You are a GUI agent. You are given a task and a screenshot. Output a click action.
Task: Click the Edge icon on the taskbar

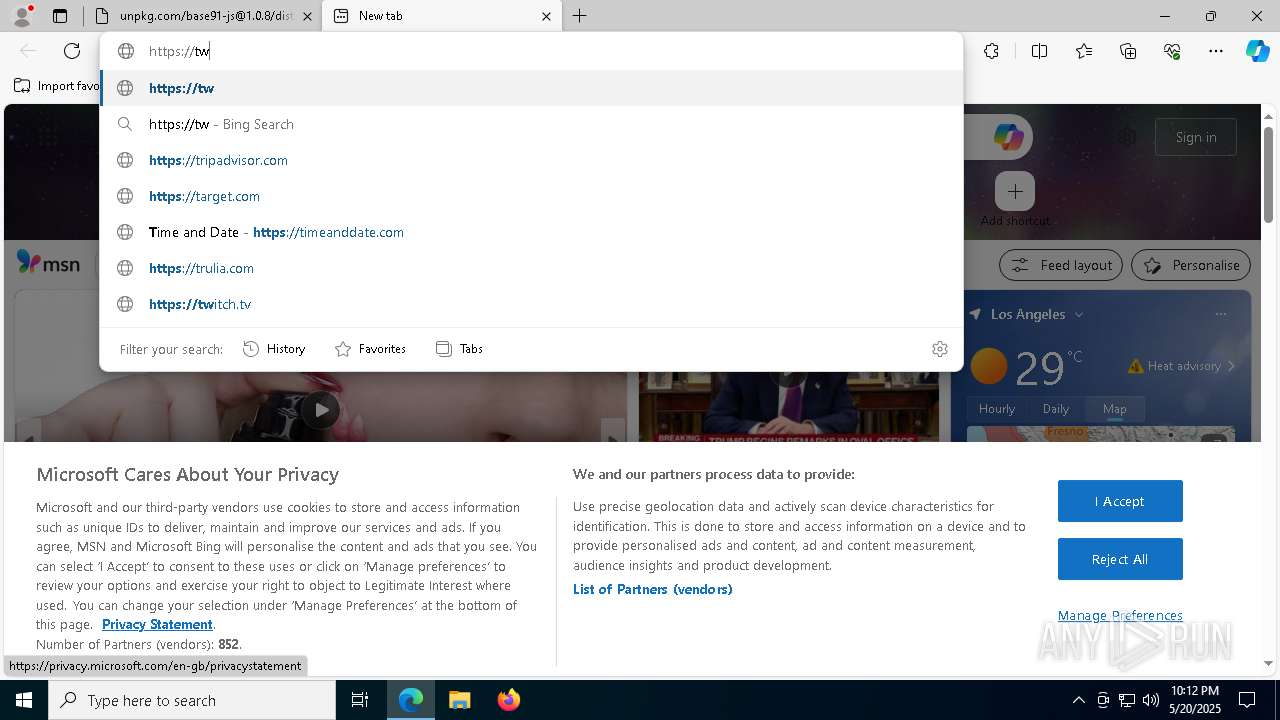[411, 700]
